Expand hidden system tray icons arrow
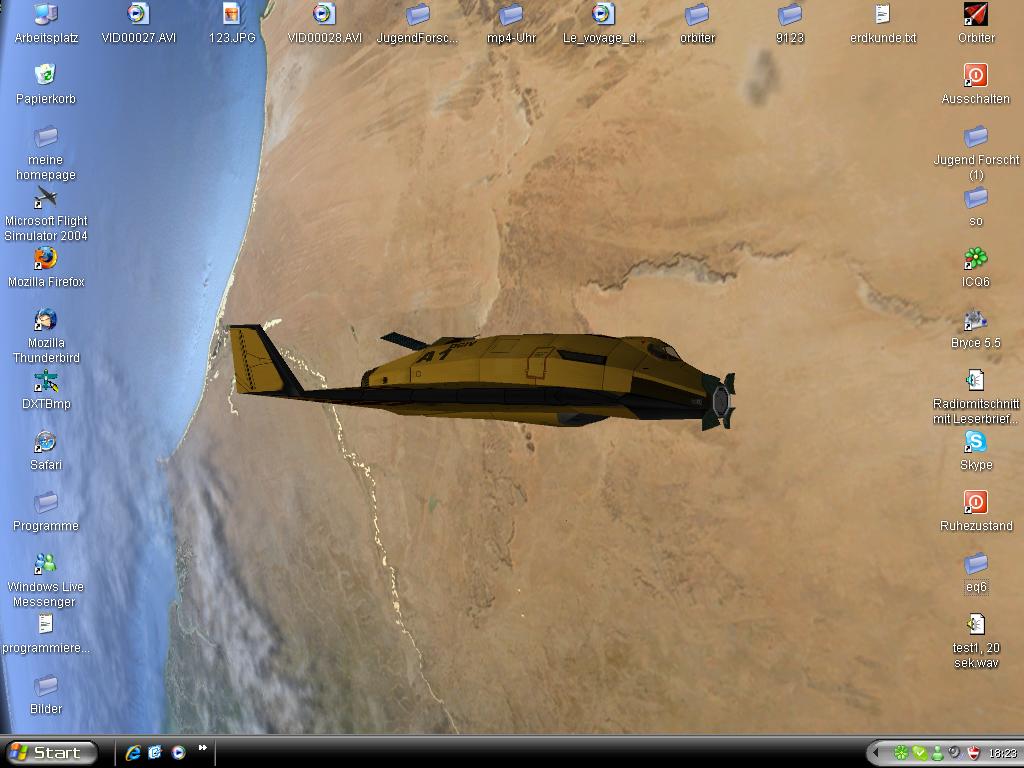 pyautogui.click(x=877, y=753)
